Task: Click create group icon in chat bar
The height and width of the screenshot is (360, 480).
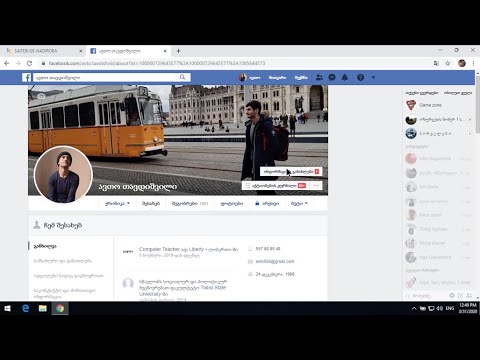Action: (x=469, y=296)
